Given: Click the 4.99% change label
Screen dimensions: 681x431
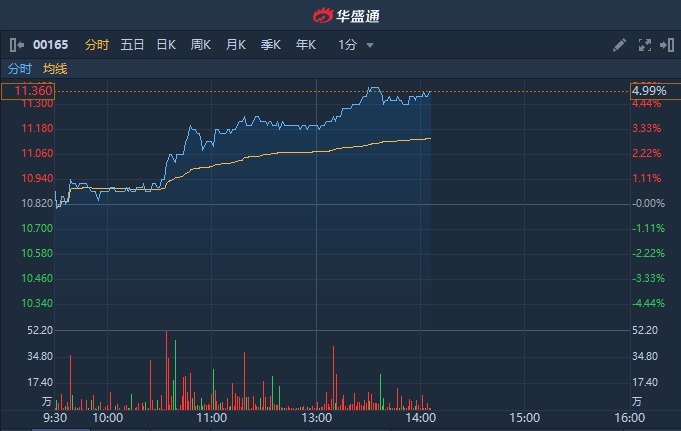Looking at the screenshot, I should (x=649, y=91).
